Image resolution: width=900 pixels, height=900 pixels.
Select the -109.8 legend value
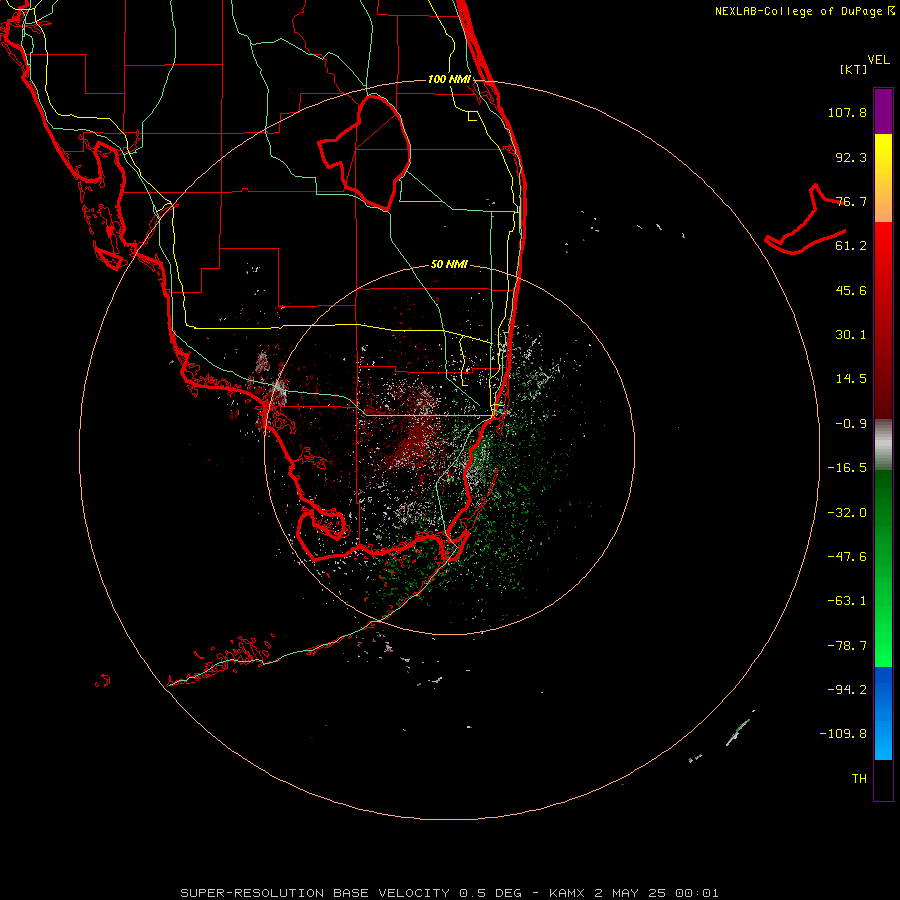tap(843, 734)
